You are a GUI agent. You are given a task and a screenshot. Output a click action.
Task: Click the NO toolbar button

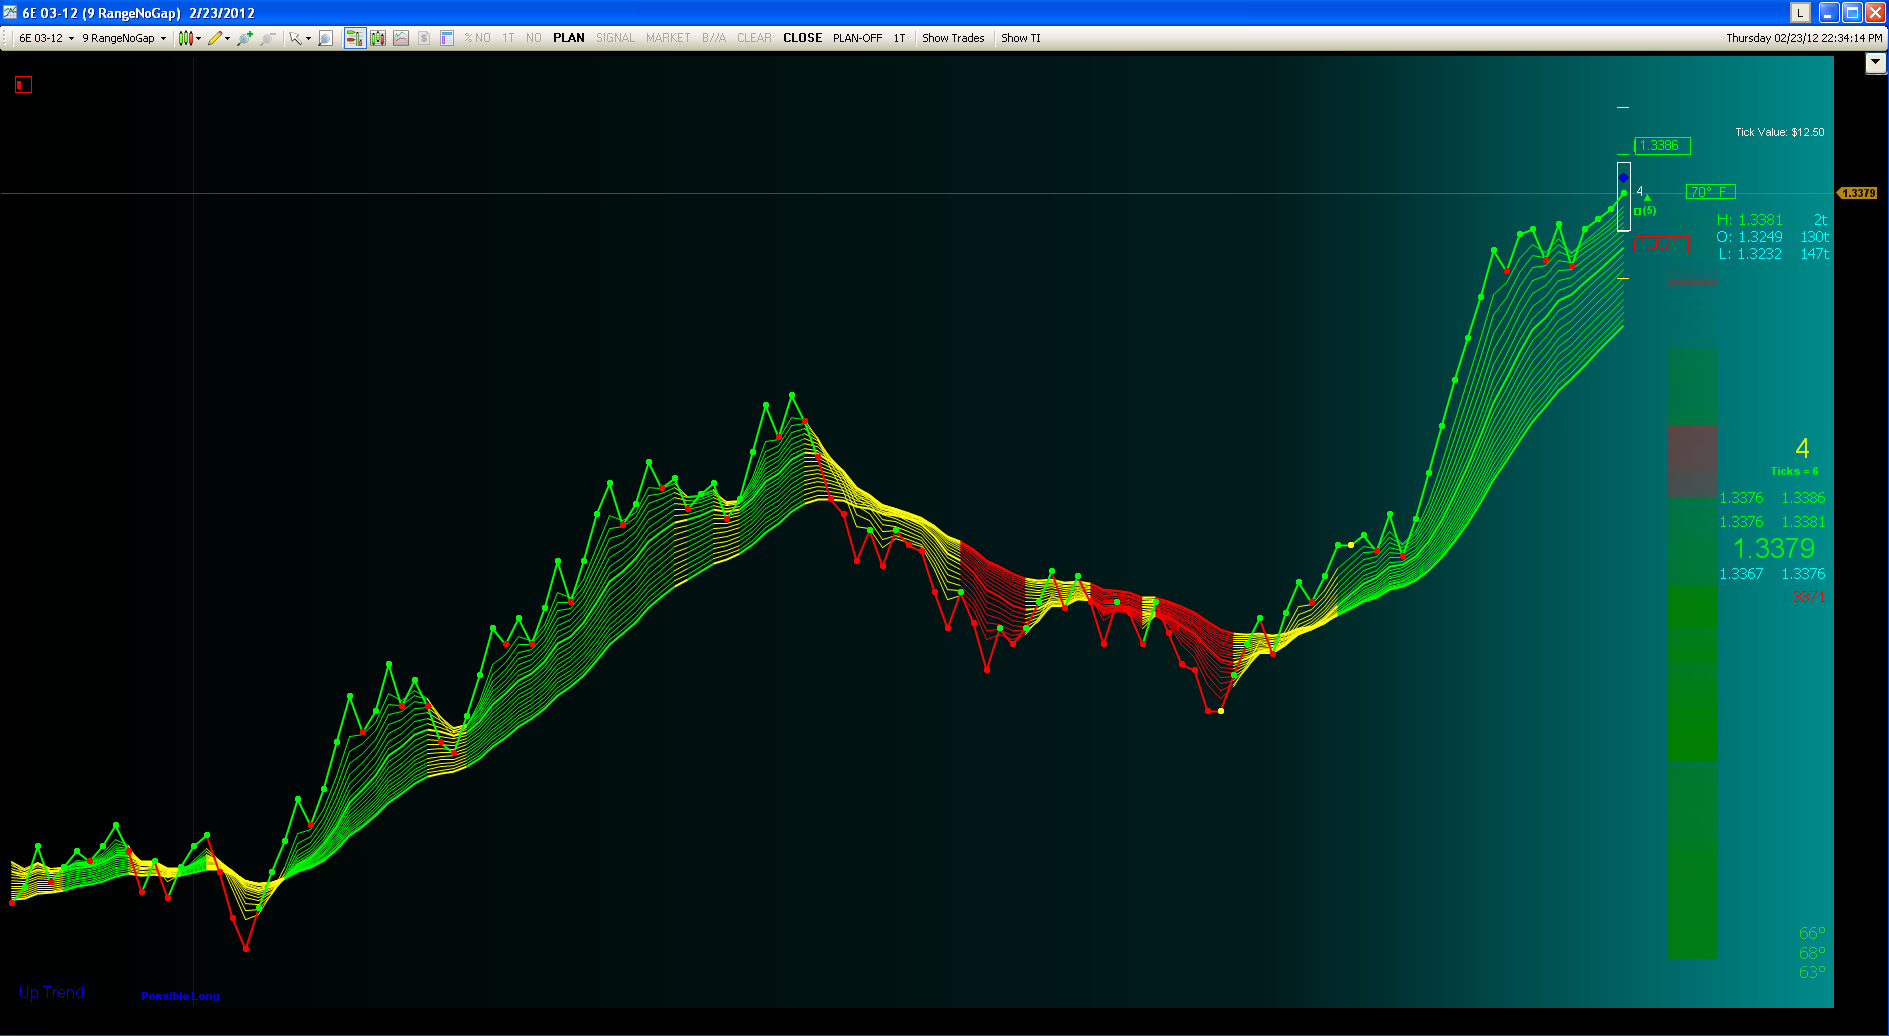point(533,38)
